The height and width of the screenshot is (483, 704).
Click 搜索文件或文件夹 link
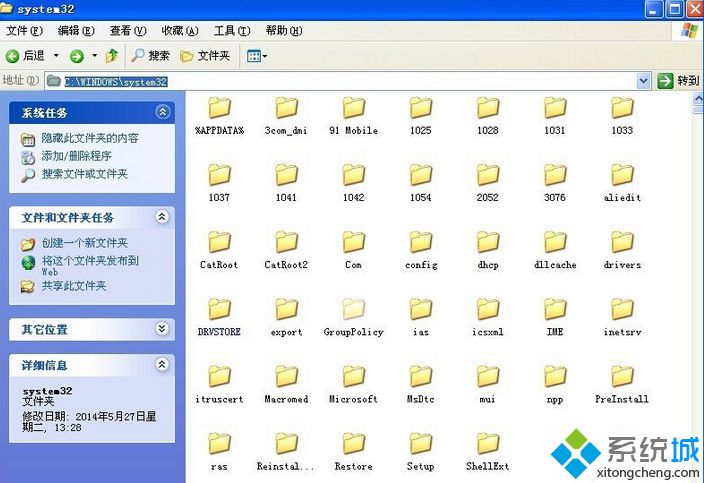85,174
